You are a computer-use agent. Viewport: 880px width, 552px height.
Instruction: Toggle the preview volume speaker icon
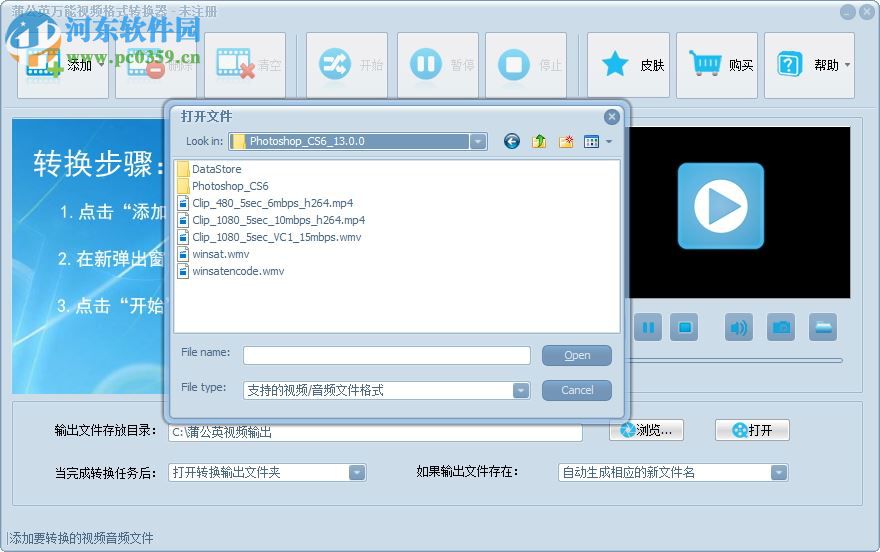coord(739,328)
